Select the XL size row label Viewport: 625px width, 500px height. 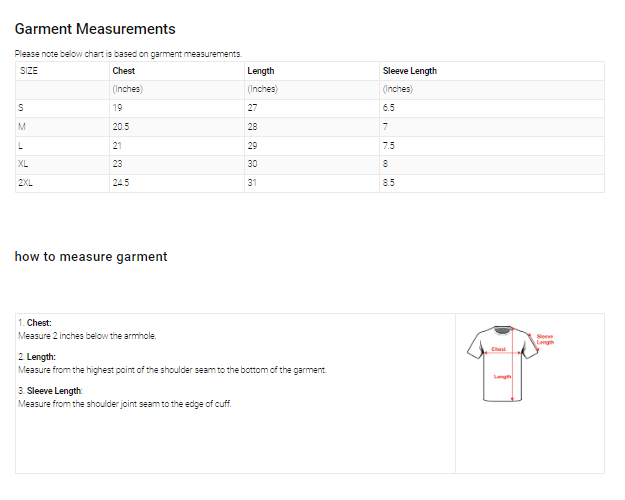(x=24, y=164)
